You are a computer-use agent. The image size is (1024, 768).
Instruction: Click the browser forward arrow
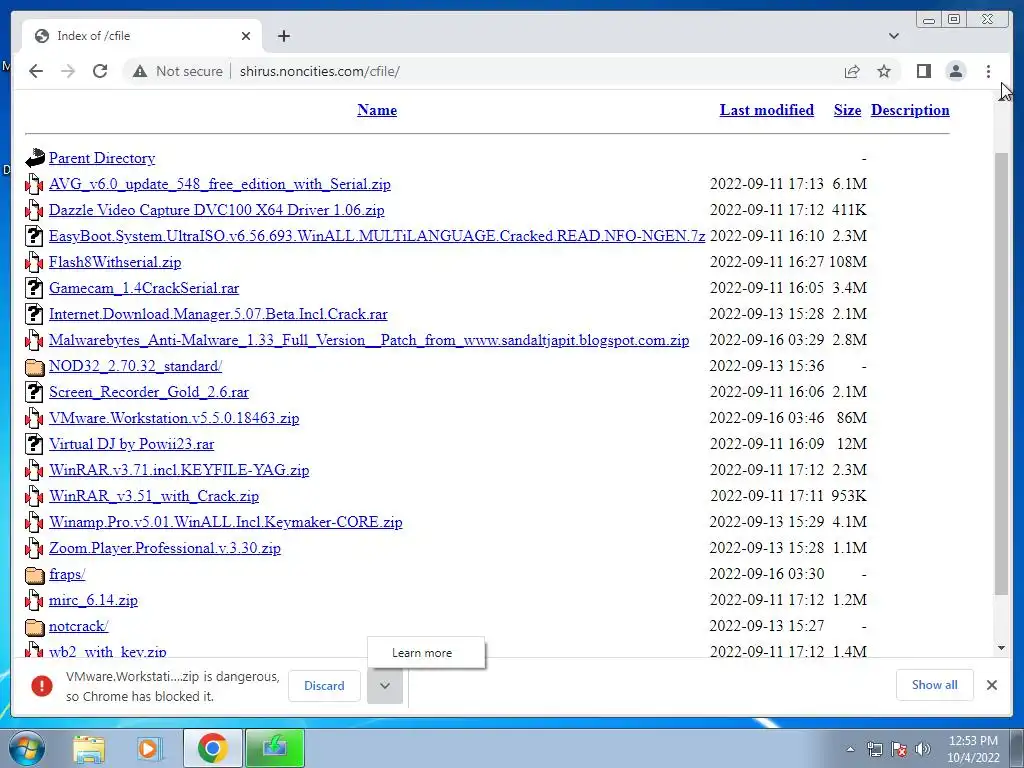(x=68, y=71)
